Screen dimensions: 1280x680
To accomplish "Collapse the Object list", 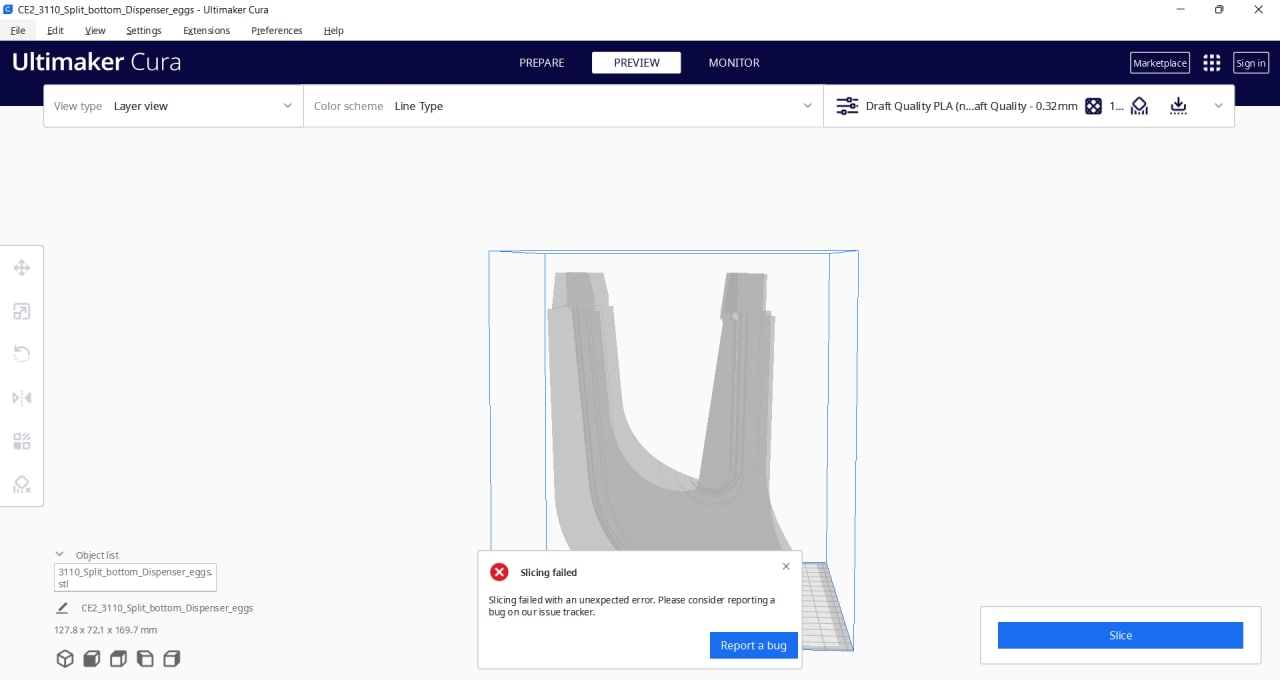I will (x=60, y=554).
